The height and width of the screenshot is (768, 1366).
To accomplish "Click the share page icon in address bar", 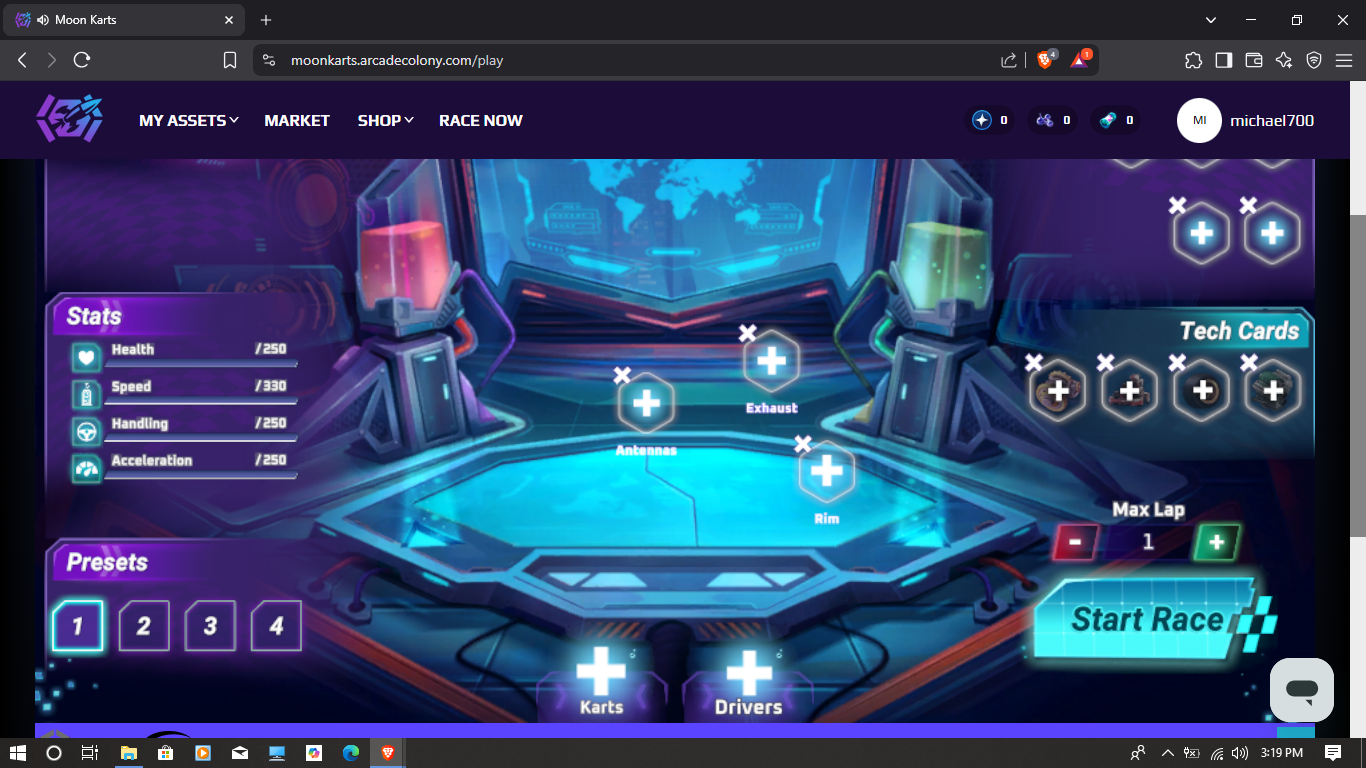I will point(1009,60).
